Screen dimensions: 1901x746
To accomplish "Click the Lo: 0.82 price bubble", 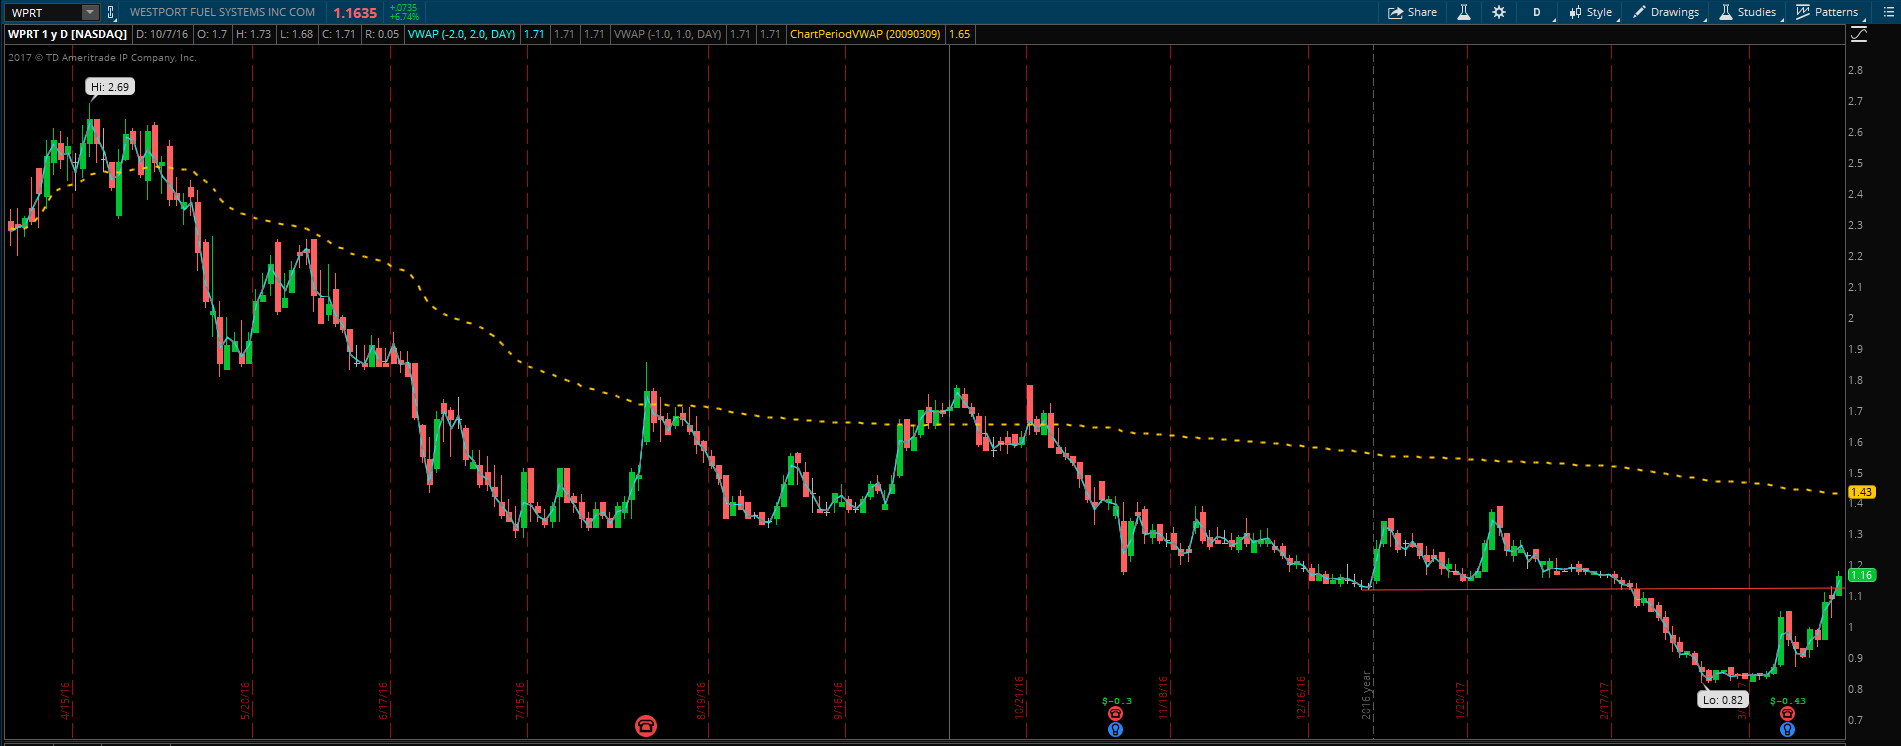I will click(x=1724, y=700).
